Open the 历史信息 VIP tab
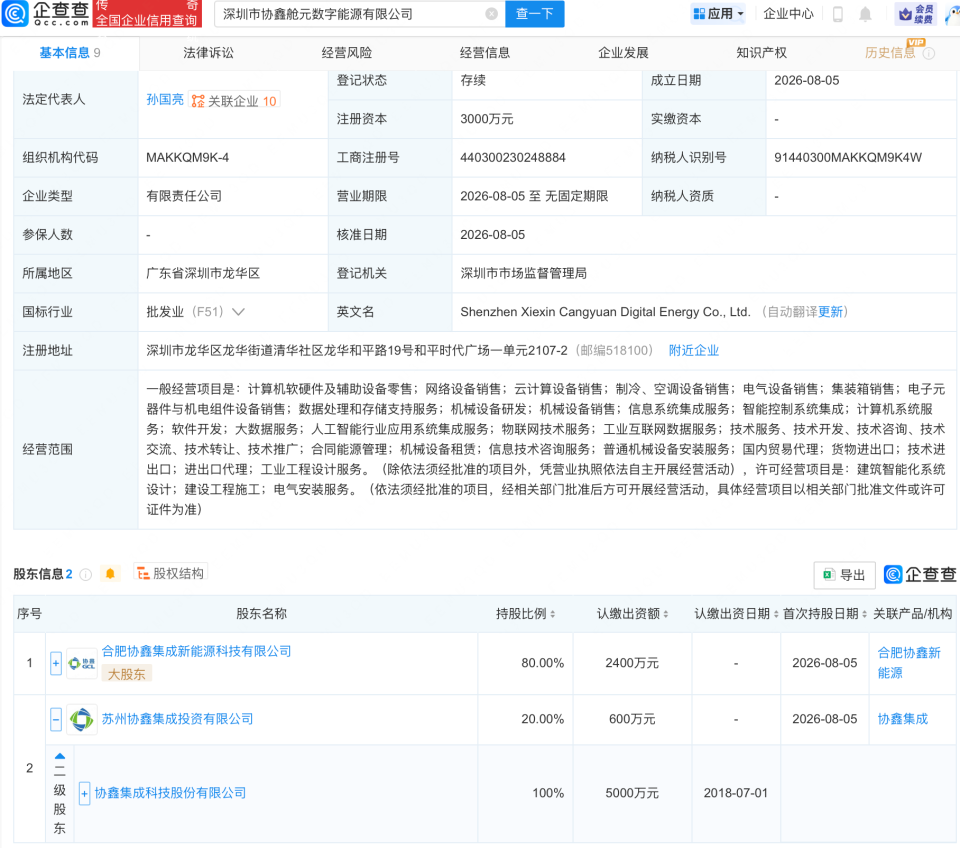Image resolution: width=960 pixels, height=848 pixels. 890,53
